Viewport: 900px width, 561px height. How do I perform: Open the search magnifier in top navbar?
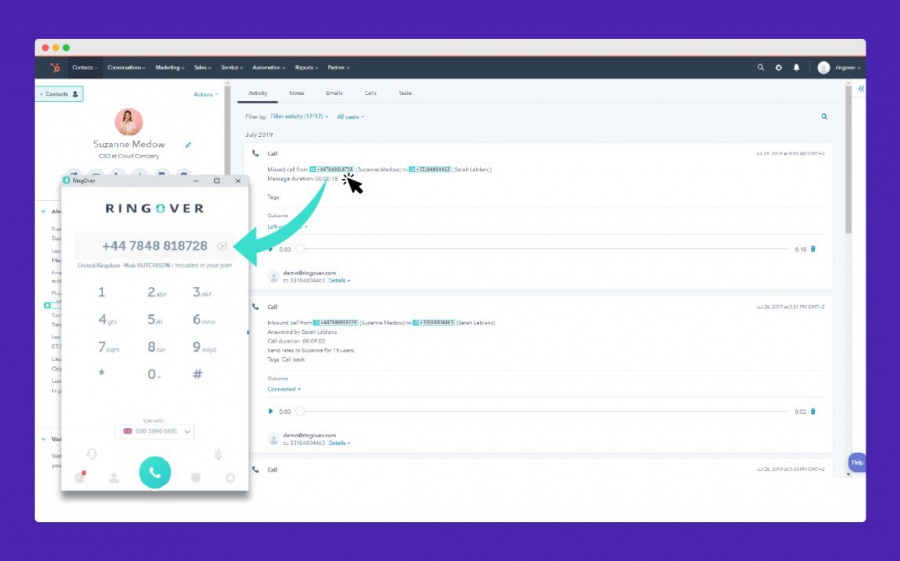(761, 67)
